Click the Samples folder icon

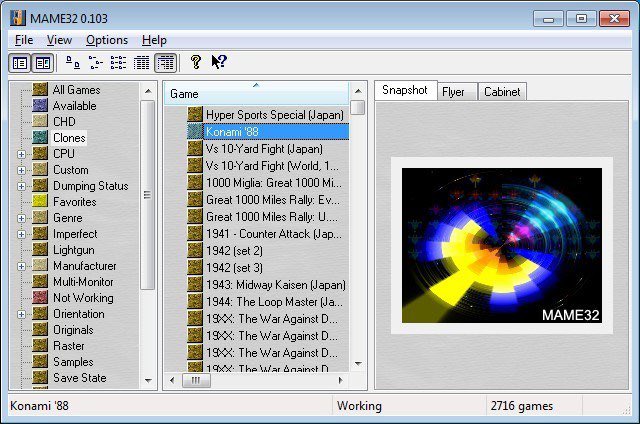pyautogui.click(x=40, y=361)
